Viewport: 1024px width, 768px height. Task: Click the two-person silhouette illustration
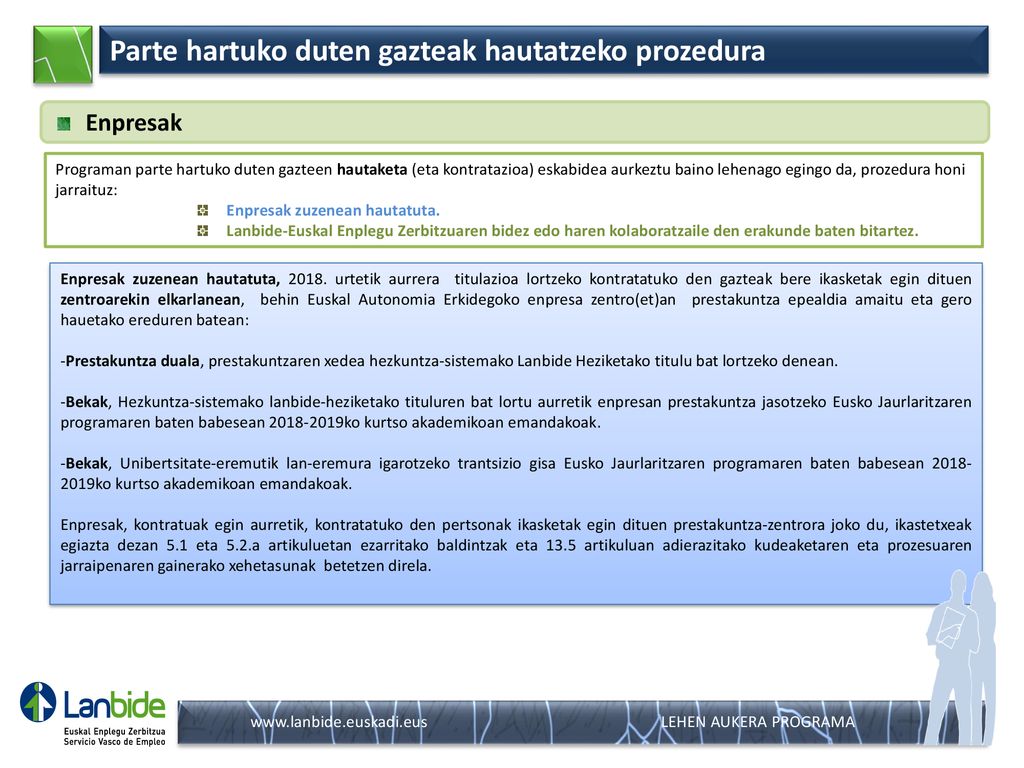click(961, 658)
